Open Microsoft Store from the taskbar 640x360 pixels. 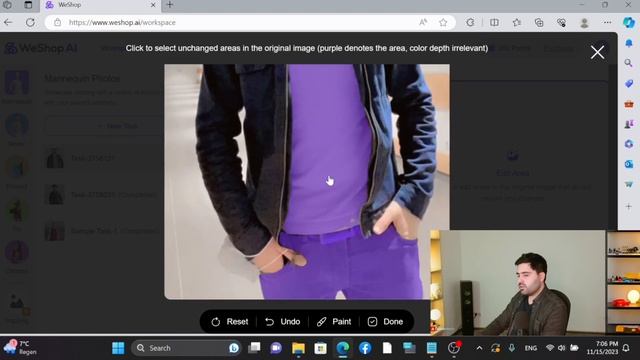click(320, 348)
